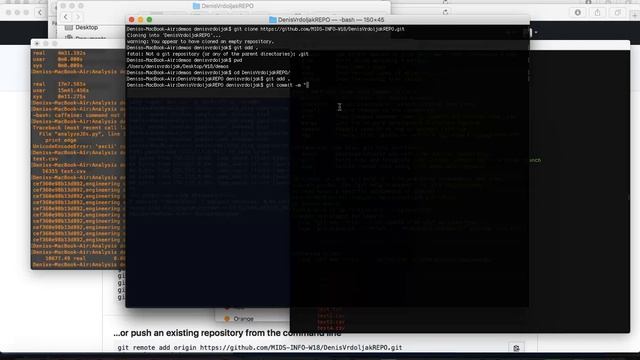Viewport: 640px width, 360px height.
Task: Click 'Traceback (most recent call' line
Action: point(79,128)
